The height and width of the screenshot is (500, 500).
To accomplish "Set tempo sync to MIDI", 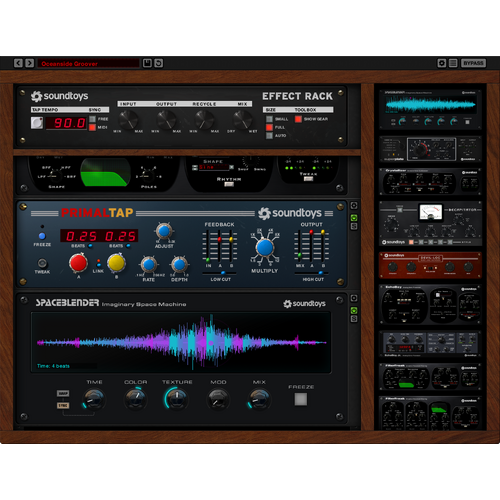I will tap(92, 127).
